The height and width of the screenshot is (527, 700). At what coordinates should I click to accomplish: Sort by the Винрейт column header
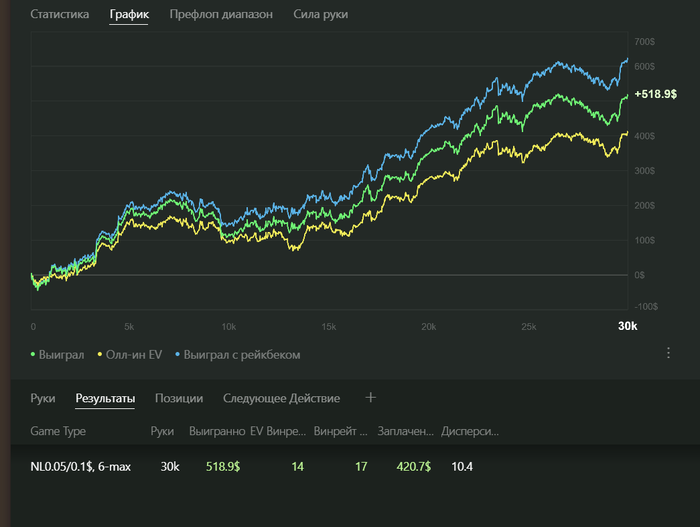341,431
